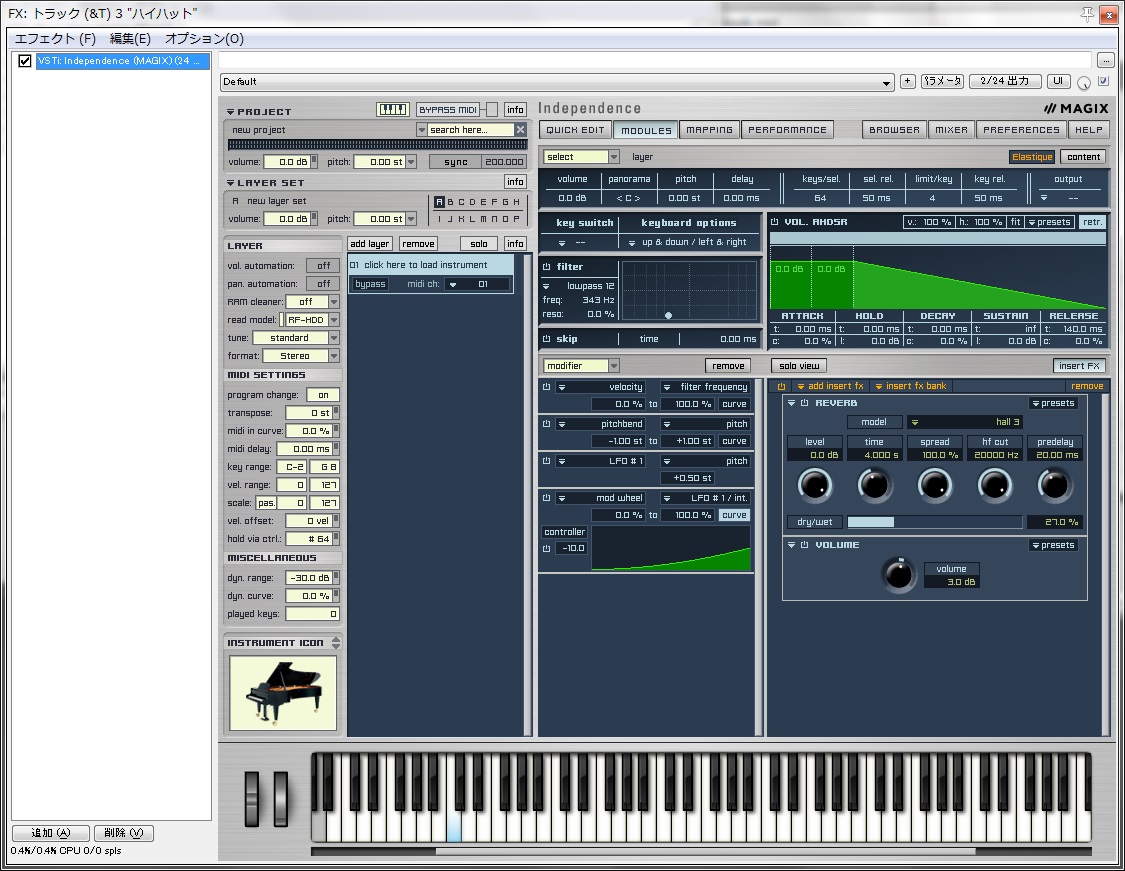Click the left pitch wheel

pos(252,798)
